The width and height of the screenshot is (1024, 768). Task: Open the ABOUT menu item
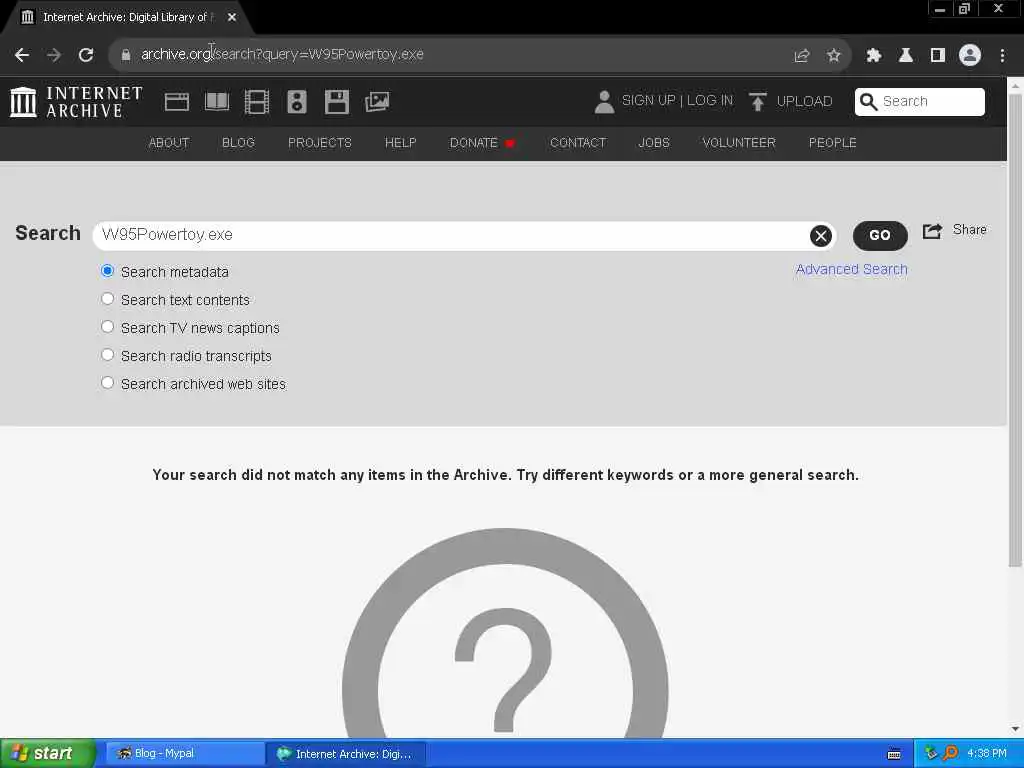point(168,143)
